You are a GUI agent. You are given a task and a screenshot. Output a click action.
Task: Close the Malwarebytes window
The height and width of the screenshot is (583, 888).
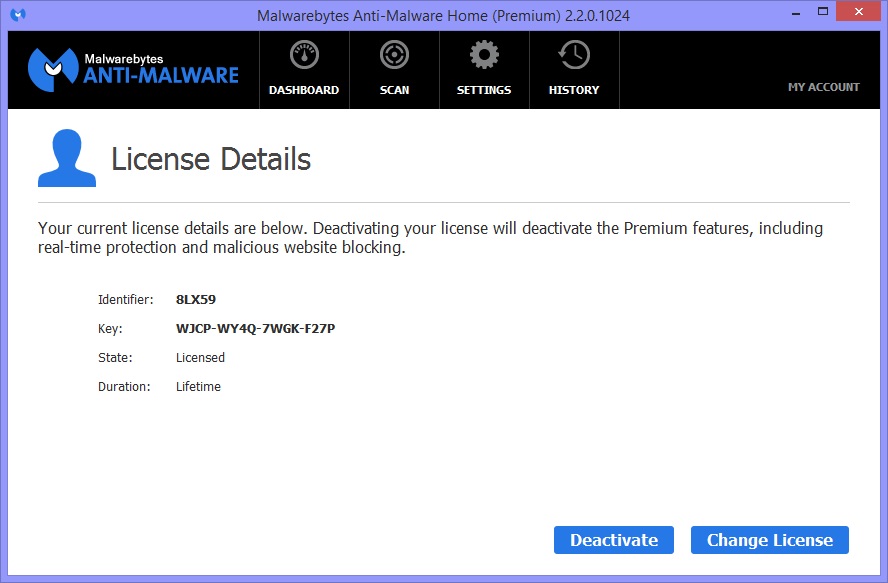(859, 11)
